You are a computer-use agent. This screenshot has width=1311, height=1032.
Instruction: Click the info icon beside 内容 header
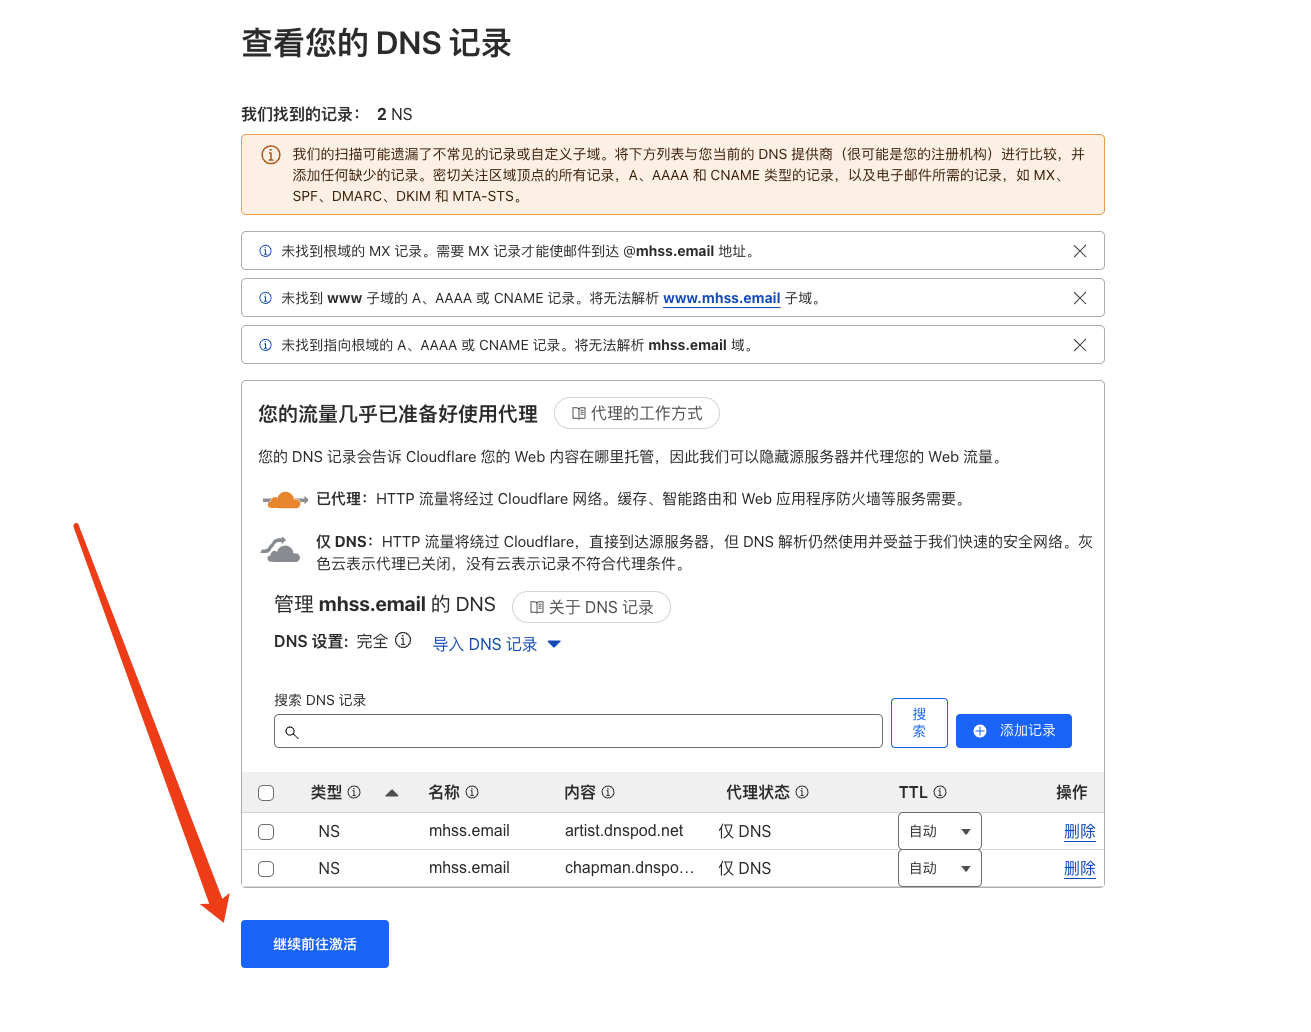608,792
